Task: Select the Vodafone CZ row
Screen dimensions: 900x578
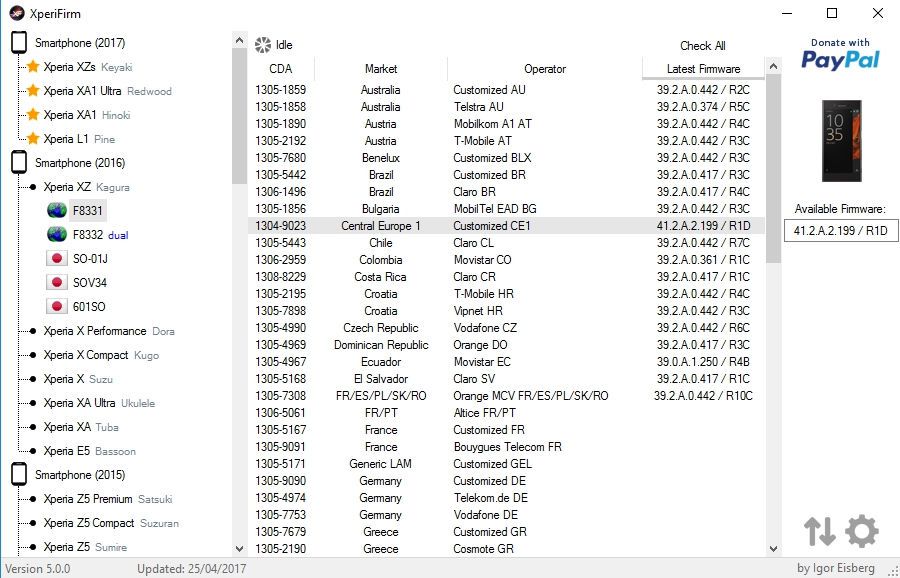Action: point(507,328)
